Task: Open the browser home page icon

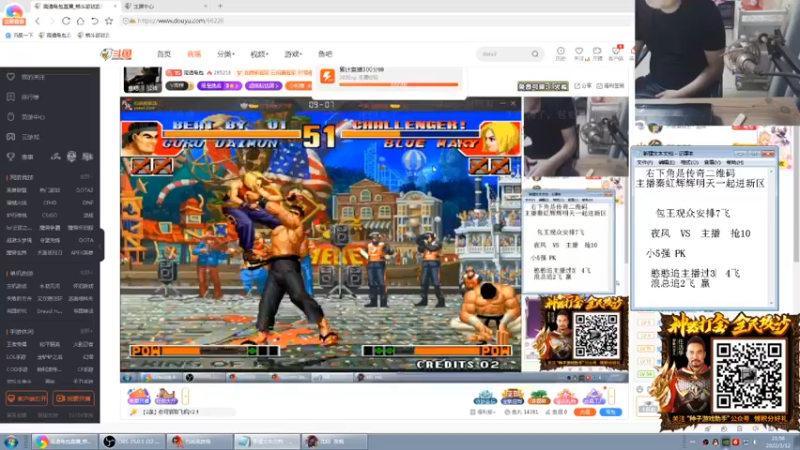Action: pos(80,21)
